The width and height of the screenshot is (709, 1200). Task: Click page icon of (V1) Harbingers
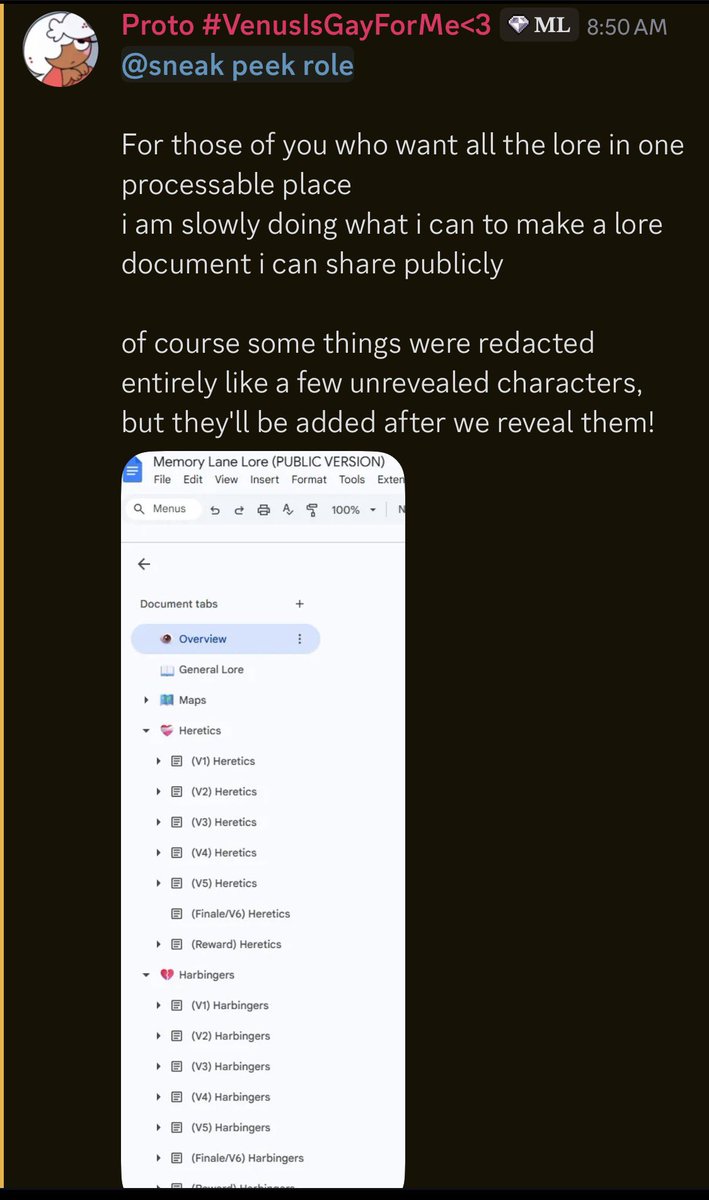pos(177,1005)
